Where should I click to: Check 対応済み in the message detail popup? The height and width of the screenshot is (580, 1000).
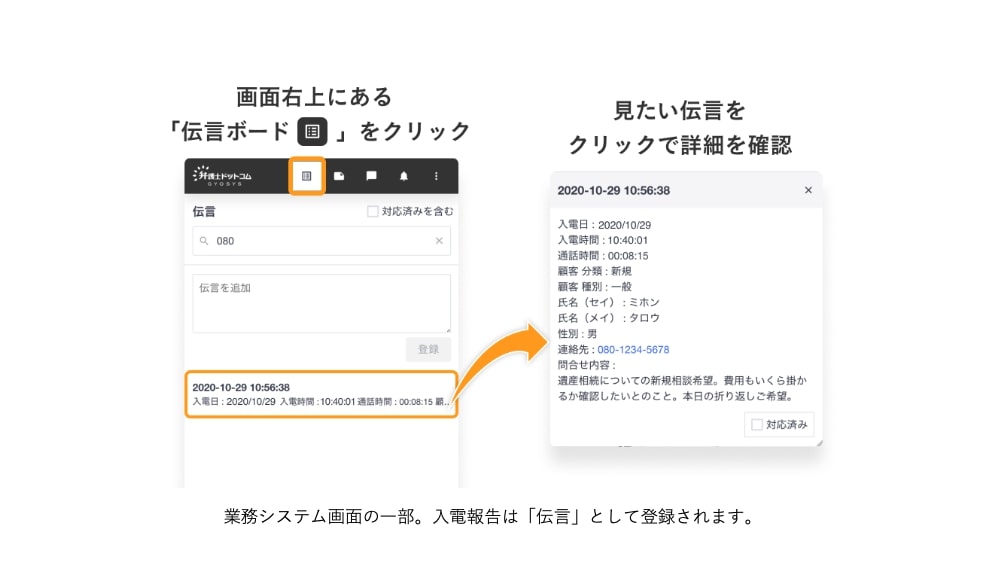click(x=757, y=424)
